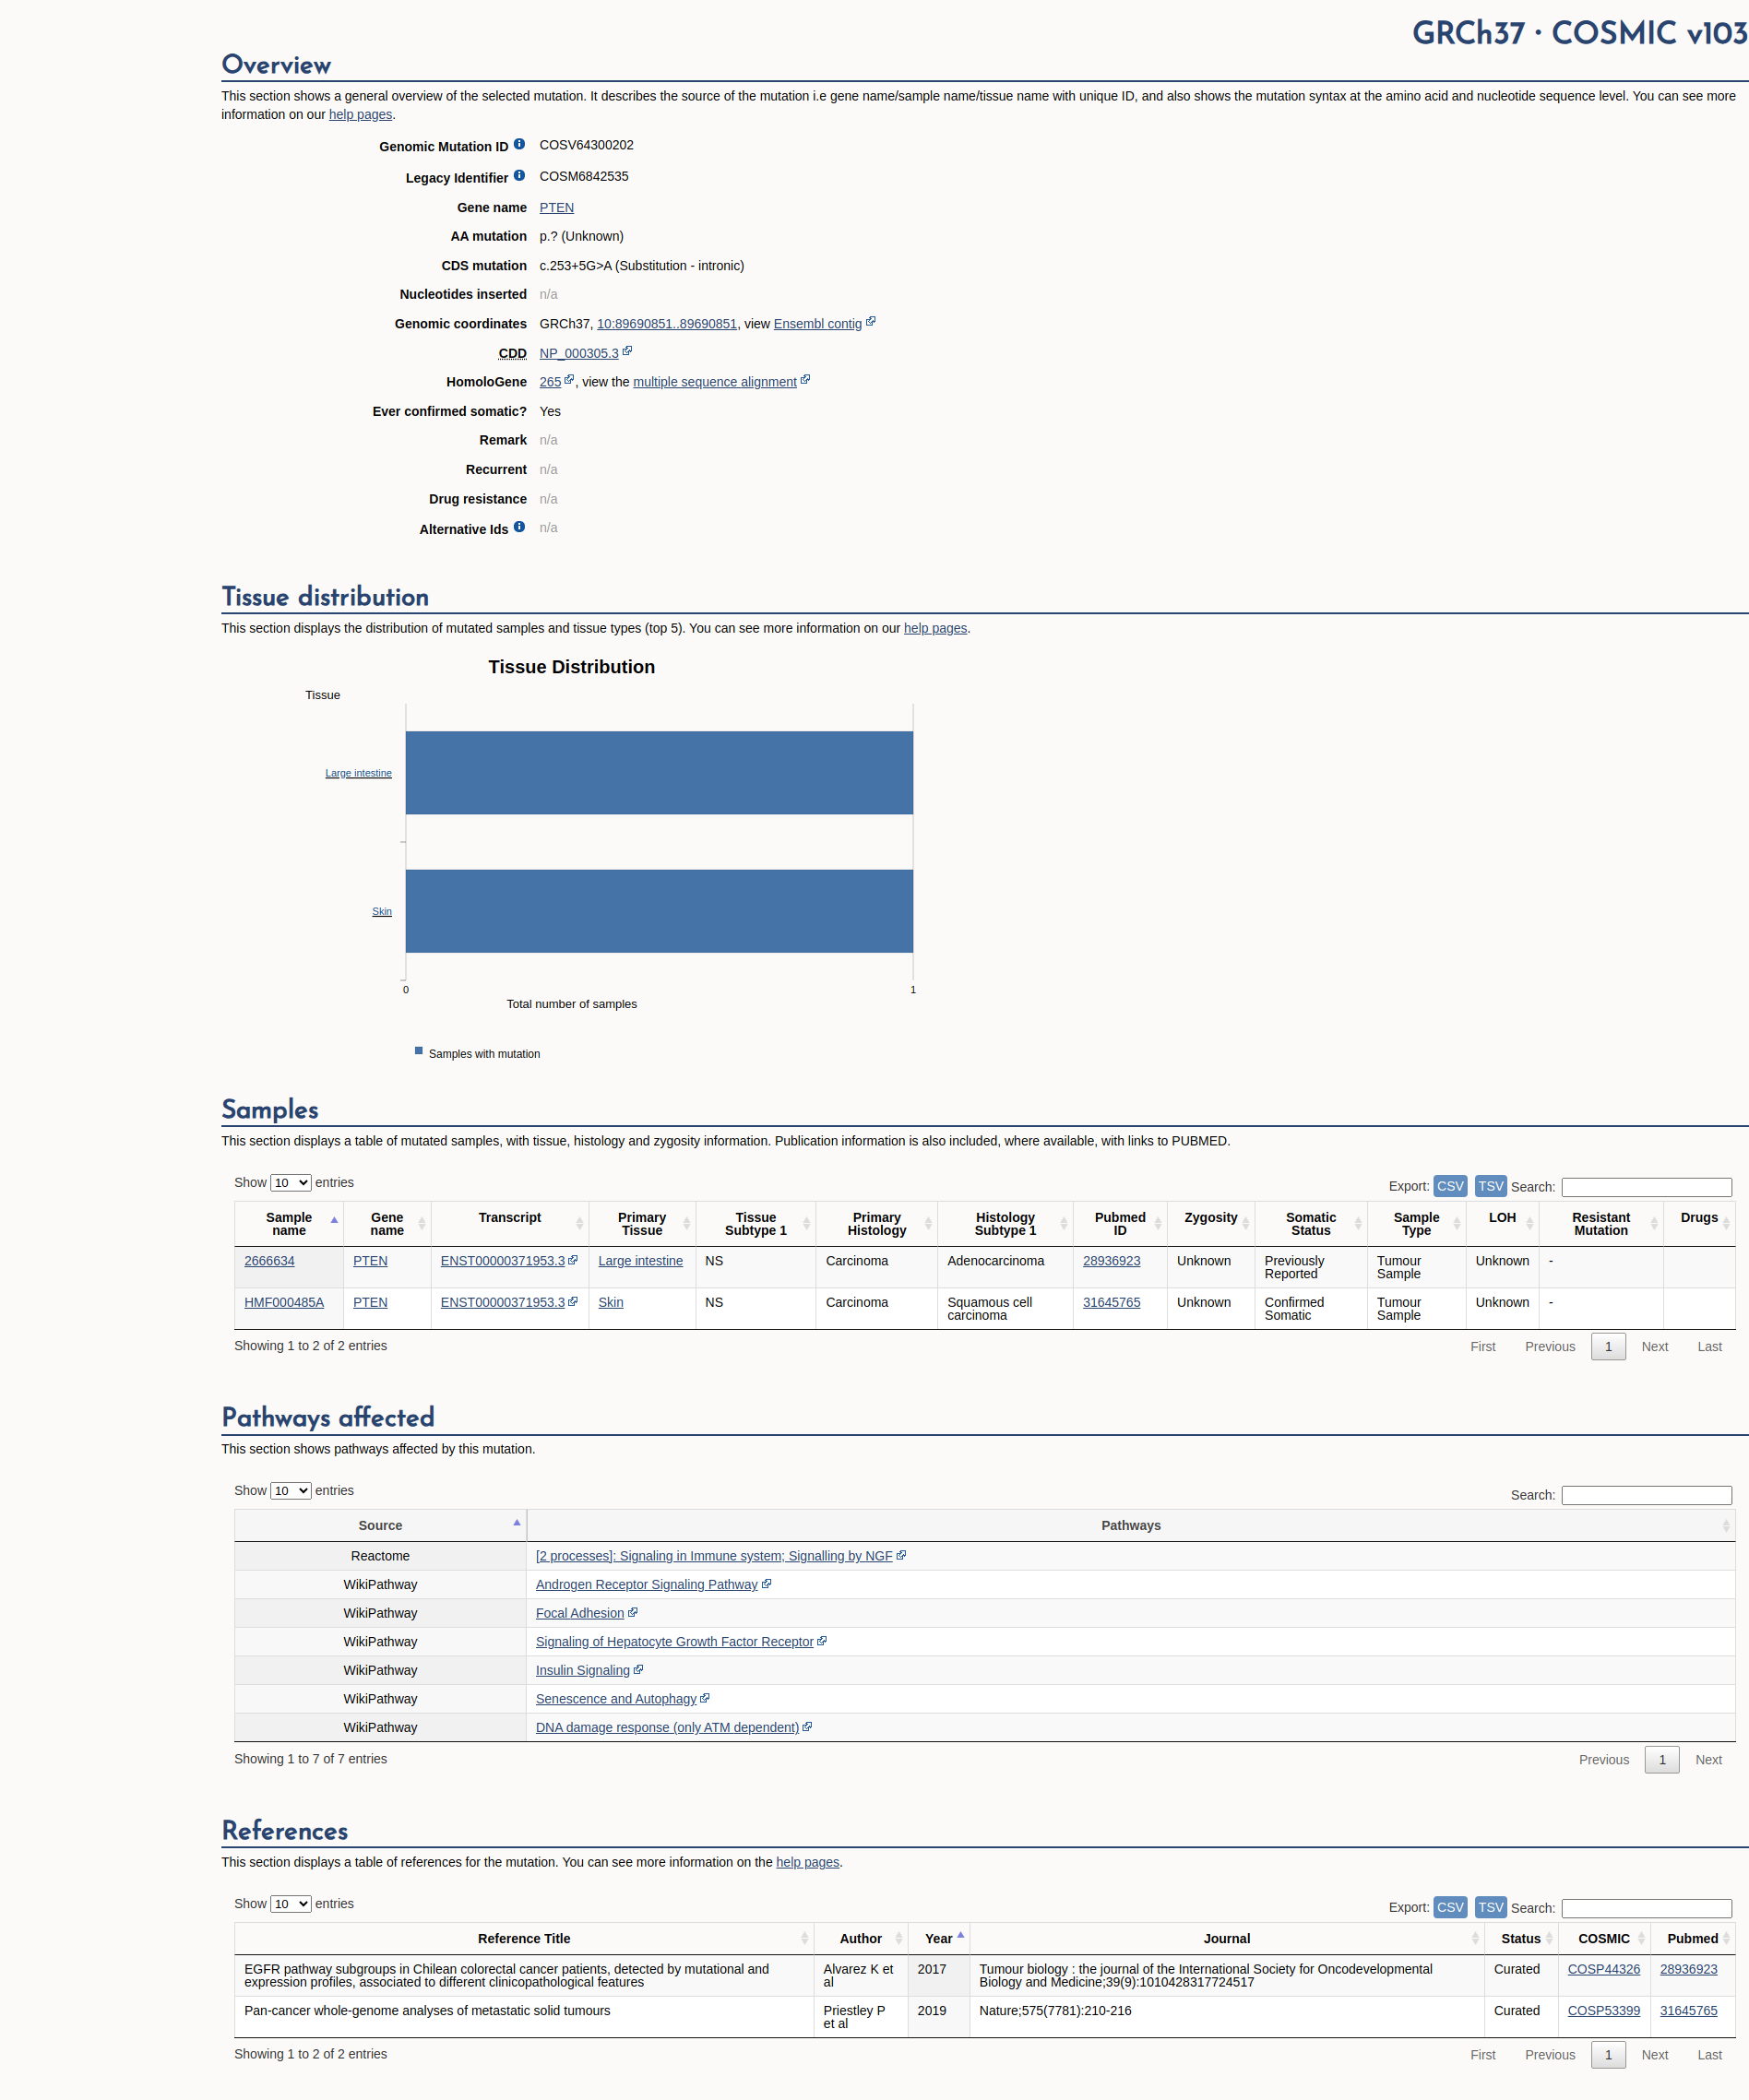Export References table as TSV
Screen dimensions: 1749x2100
point(1490,1907)
